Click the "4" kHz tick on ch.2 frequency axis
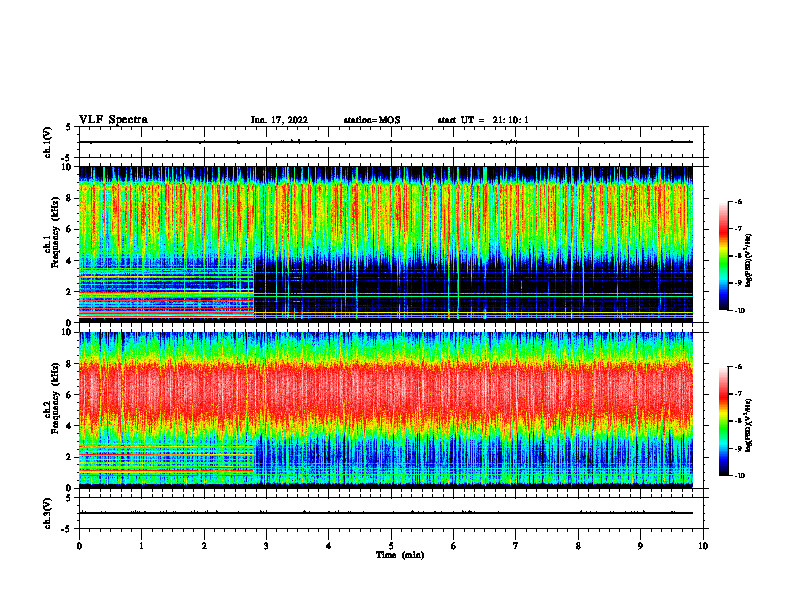The height and width of the screenshot is (612, 792). pyautogui.click(x=70, y=426)
